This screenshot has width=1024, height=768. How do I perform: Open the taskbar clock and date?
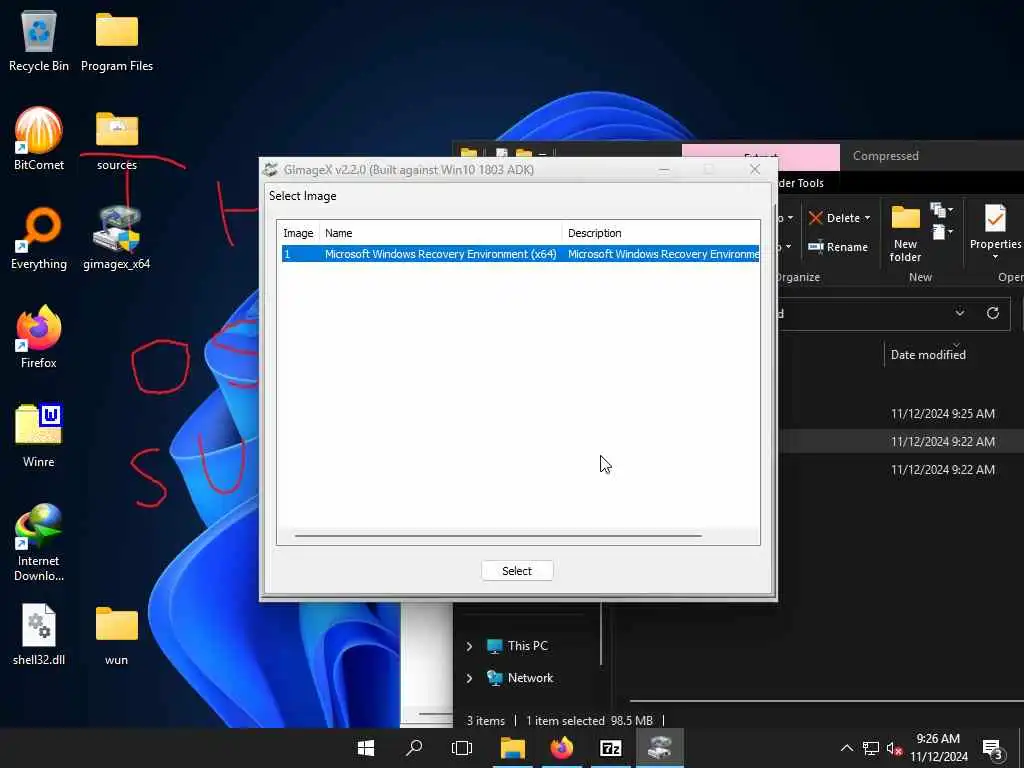(938, 748)
